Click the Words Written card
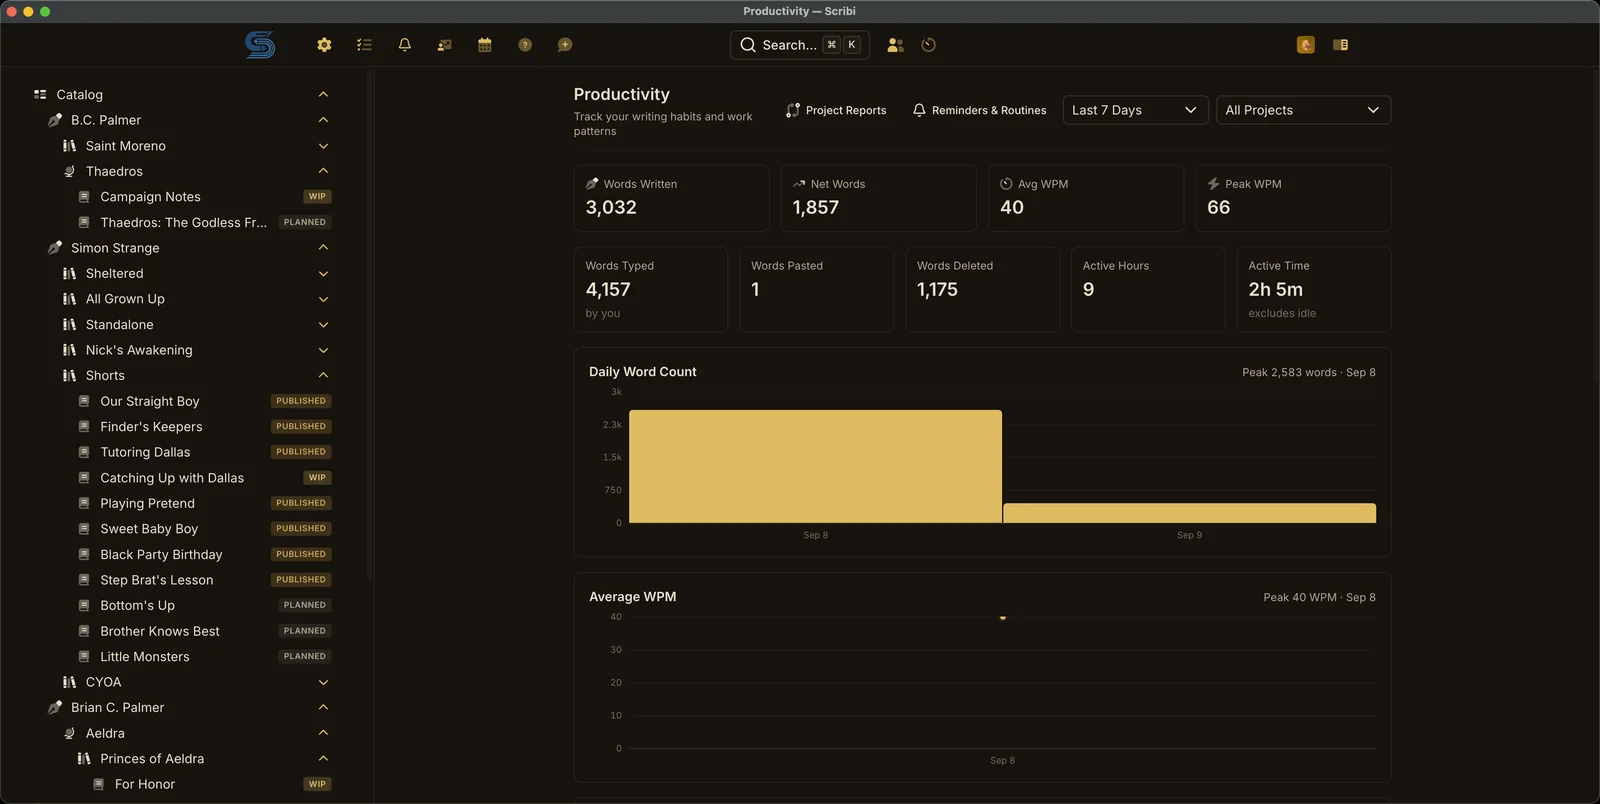The width and height of the screenshot is (1600, 804). click(672, 198)
